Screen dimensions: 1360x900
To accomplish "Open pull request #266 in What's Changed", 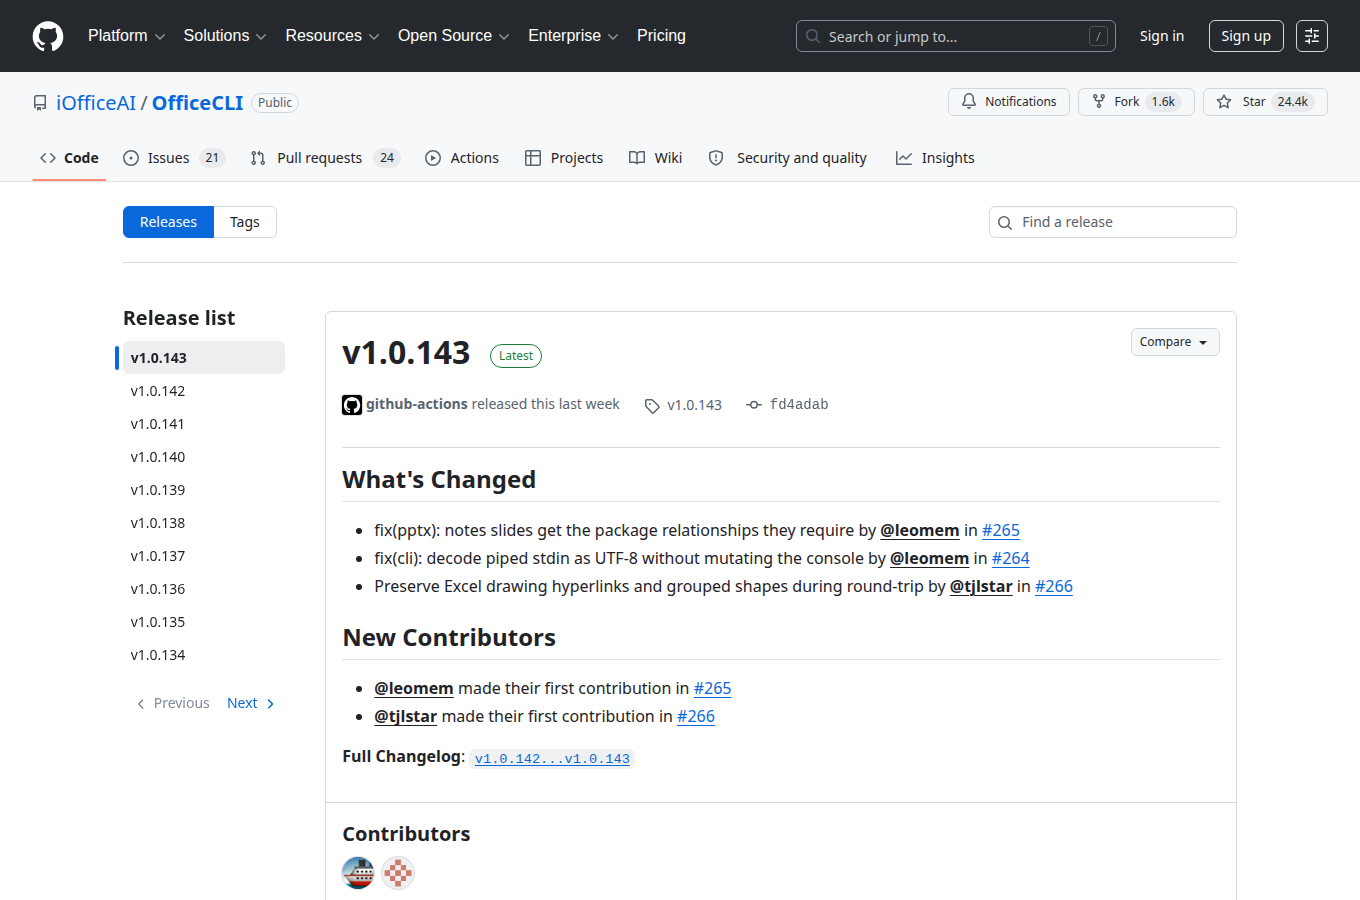I will (1054, 586).
